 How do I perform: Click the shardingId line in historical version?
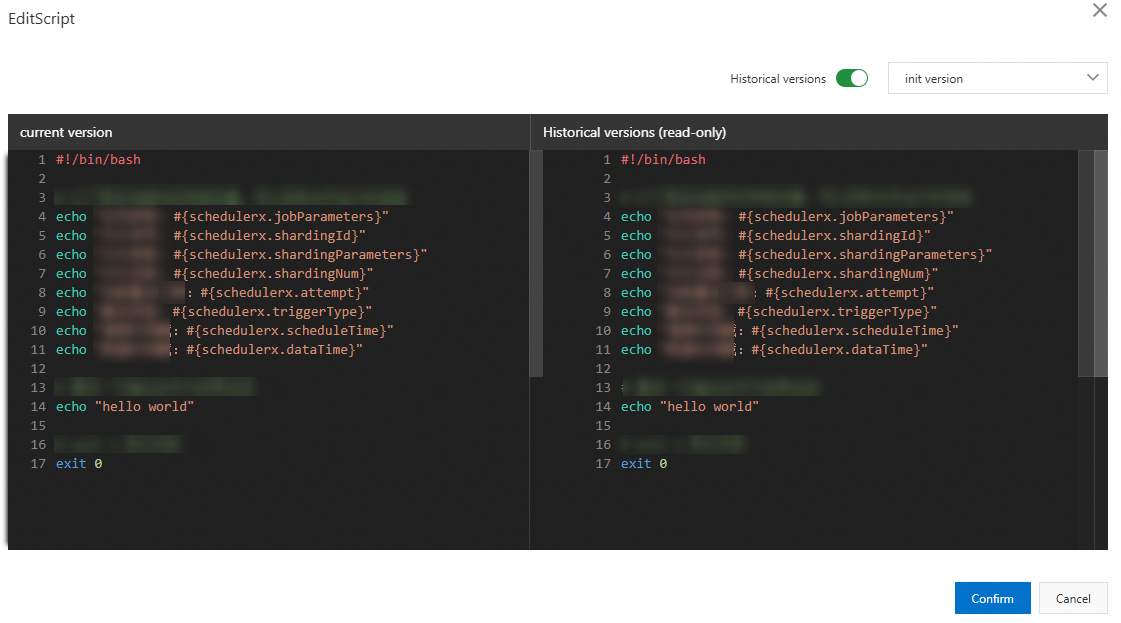click(776, 235)
